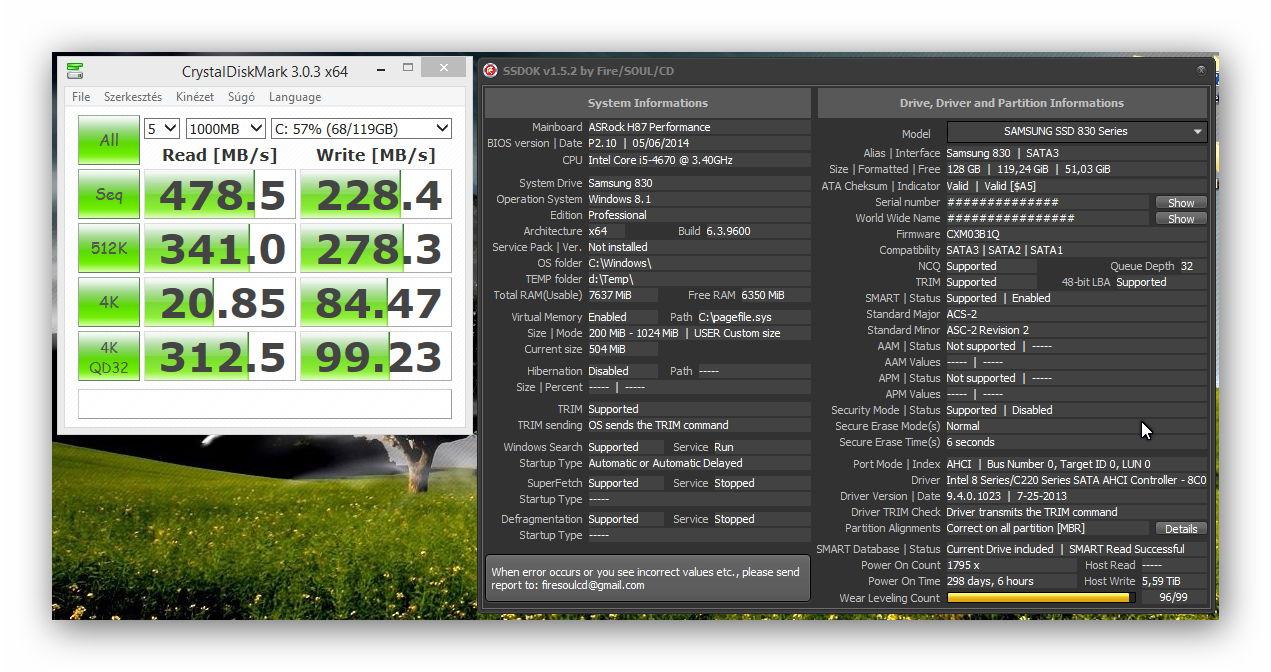Click the Mainboard value ASRock H87 Performance
Screen dimensions: 1271x672
649,127
